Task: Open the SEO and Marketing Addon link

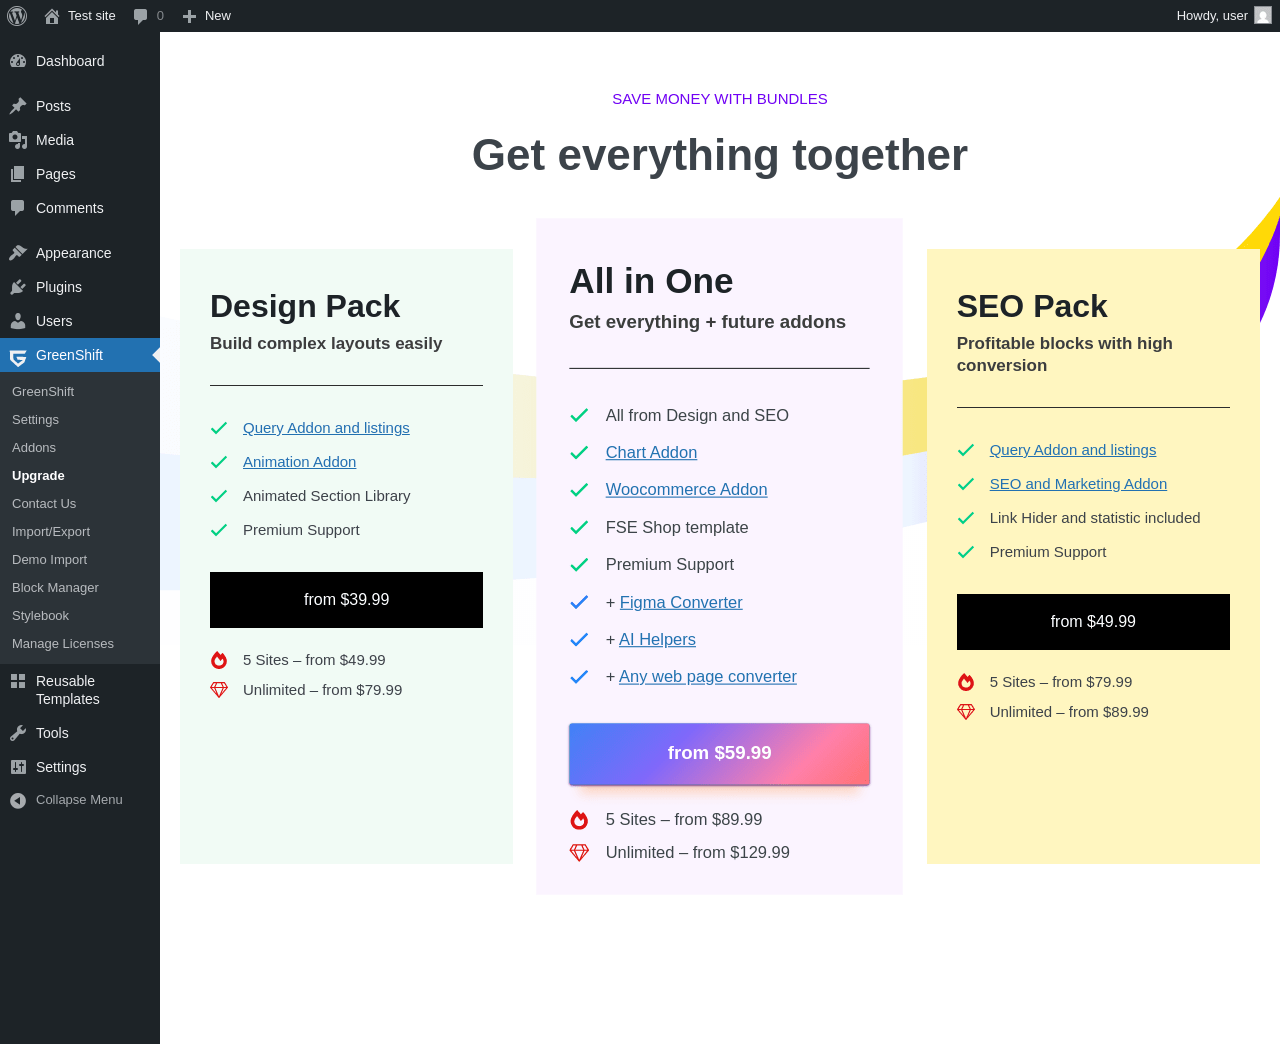Action: tap(1078, 484)
